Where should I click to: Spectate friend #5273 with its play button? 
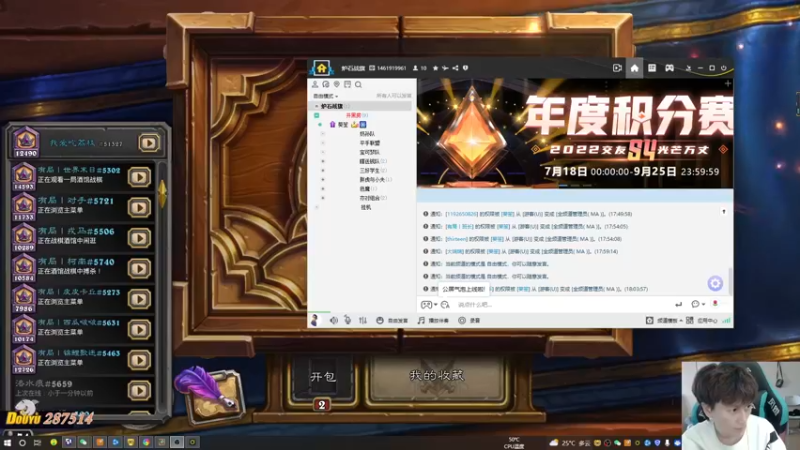[139, 299]
